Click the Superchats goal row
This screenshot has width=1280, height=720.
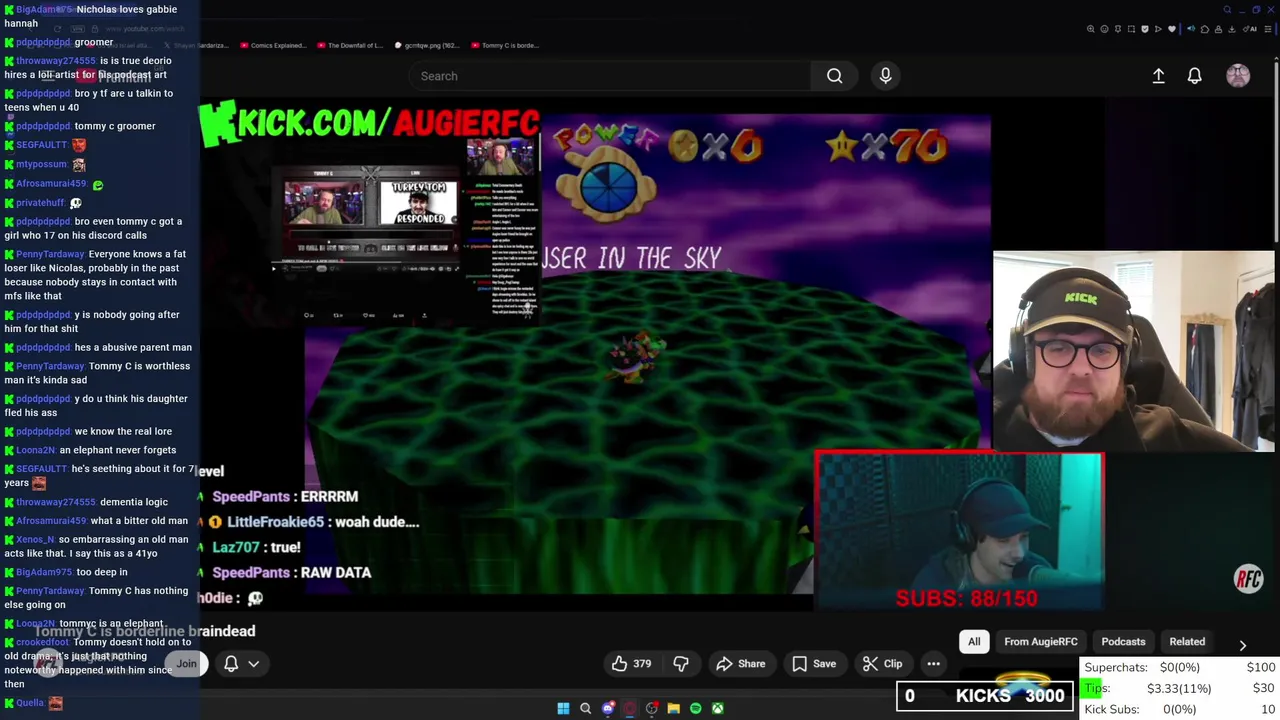1180,667
